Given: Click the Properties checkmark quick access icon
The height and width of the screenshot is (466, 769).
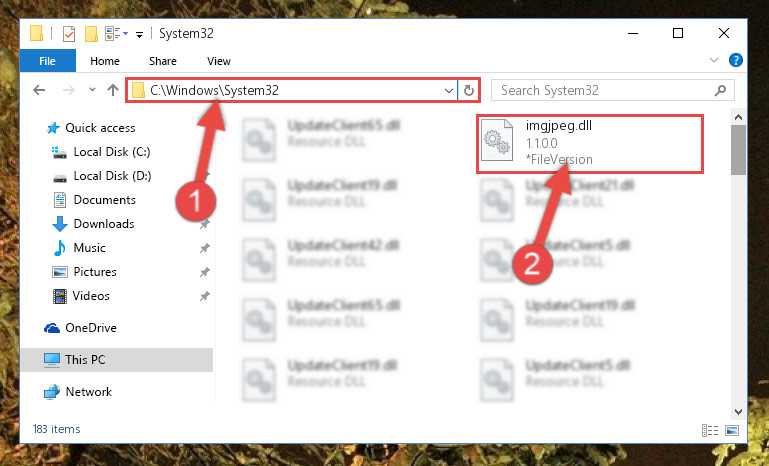Looking at the screenshot, I should (x=69, y=33).
